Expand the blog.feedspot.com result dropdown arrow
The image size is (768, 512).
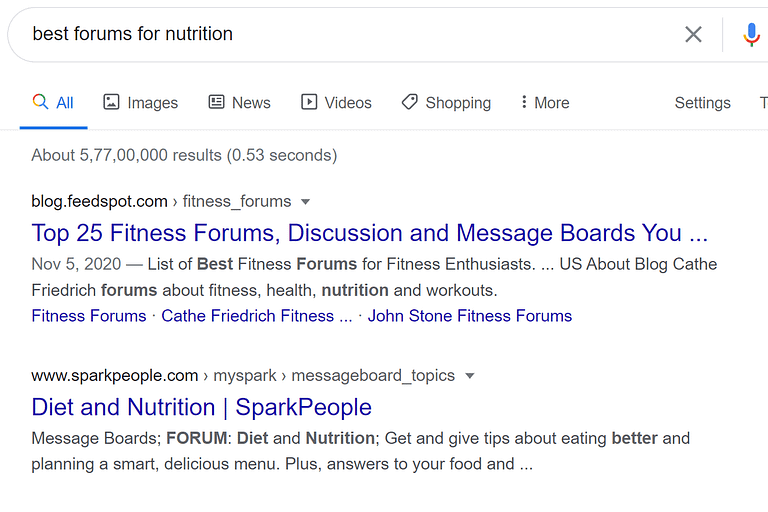(305, 202)
